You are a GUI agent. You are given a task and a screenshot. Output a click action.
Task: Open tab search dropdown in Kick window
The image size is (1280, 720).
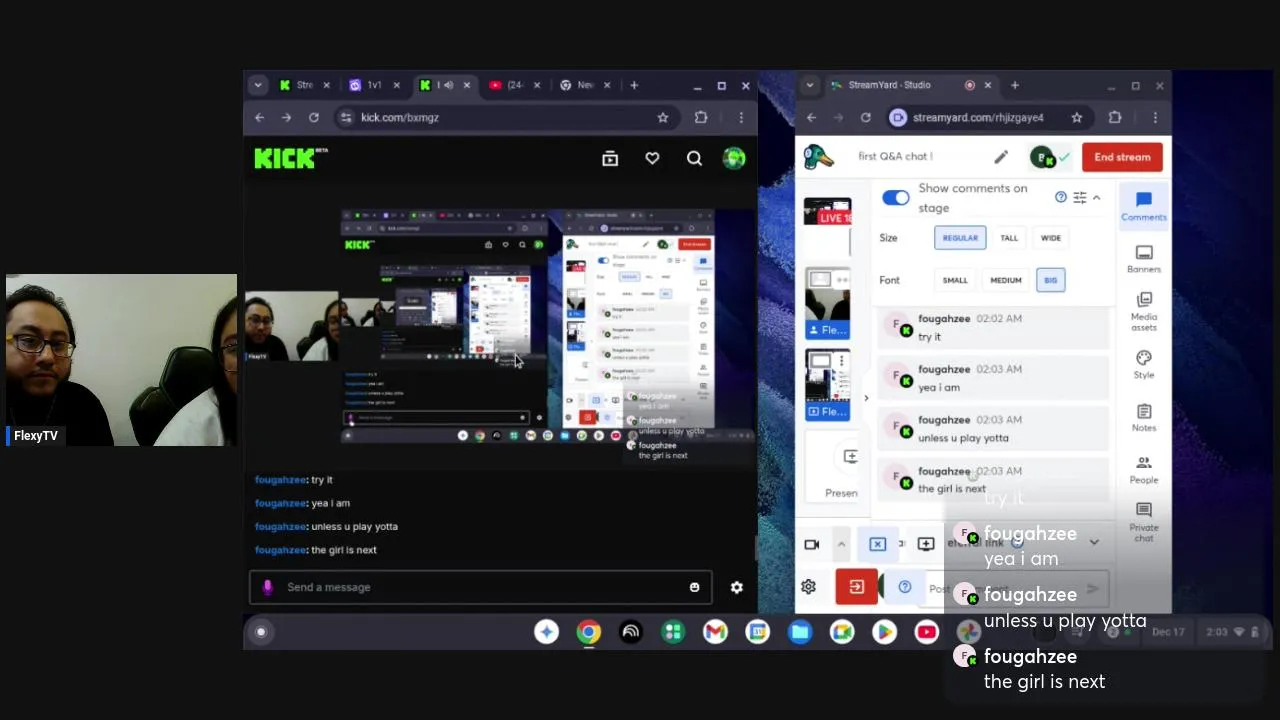point(258,85)
